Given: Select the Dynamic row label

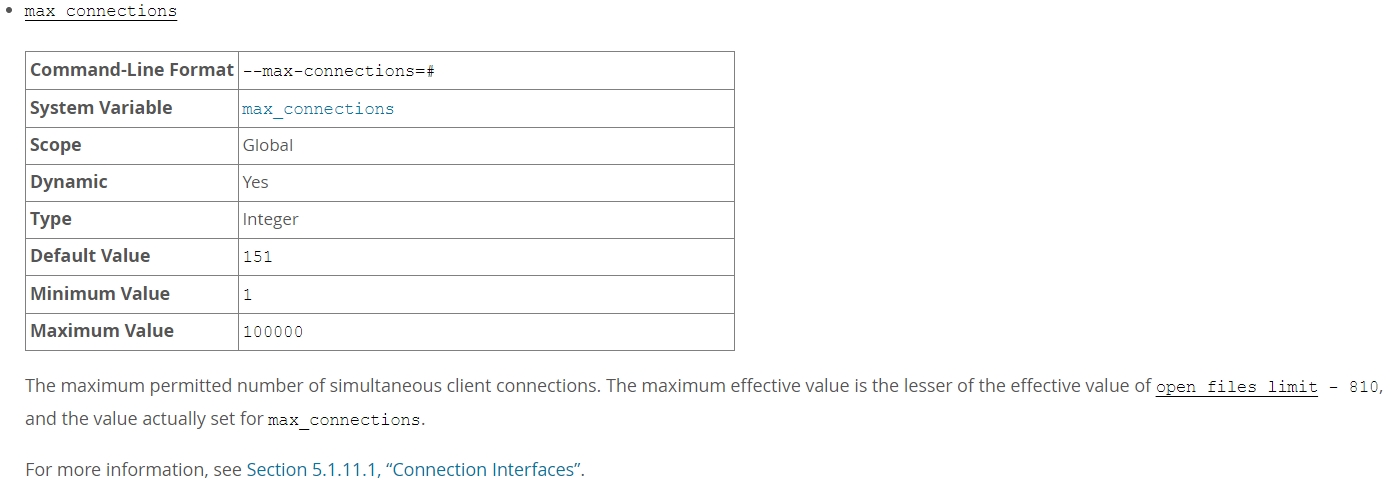Looking at the screenshot, I should (69, 182).
